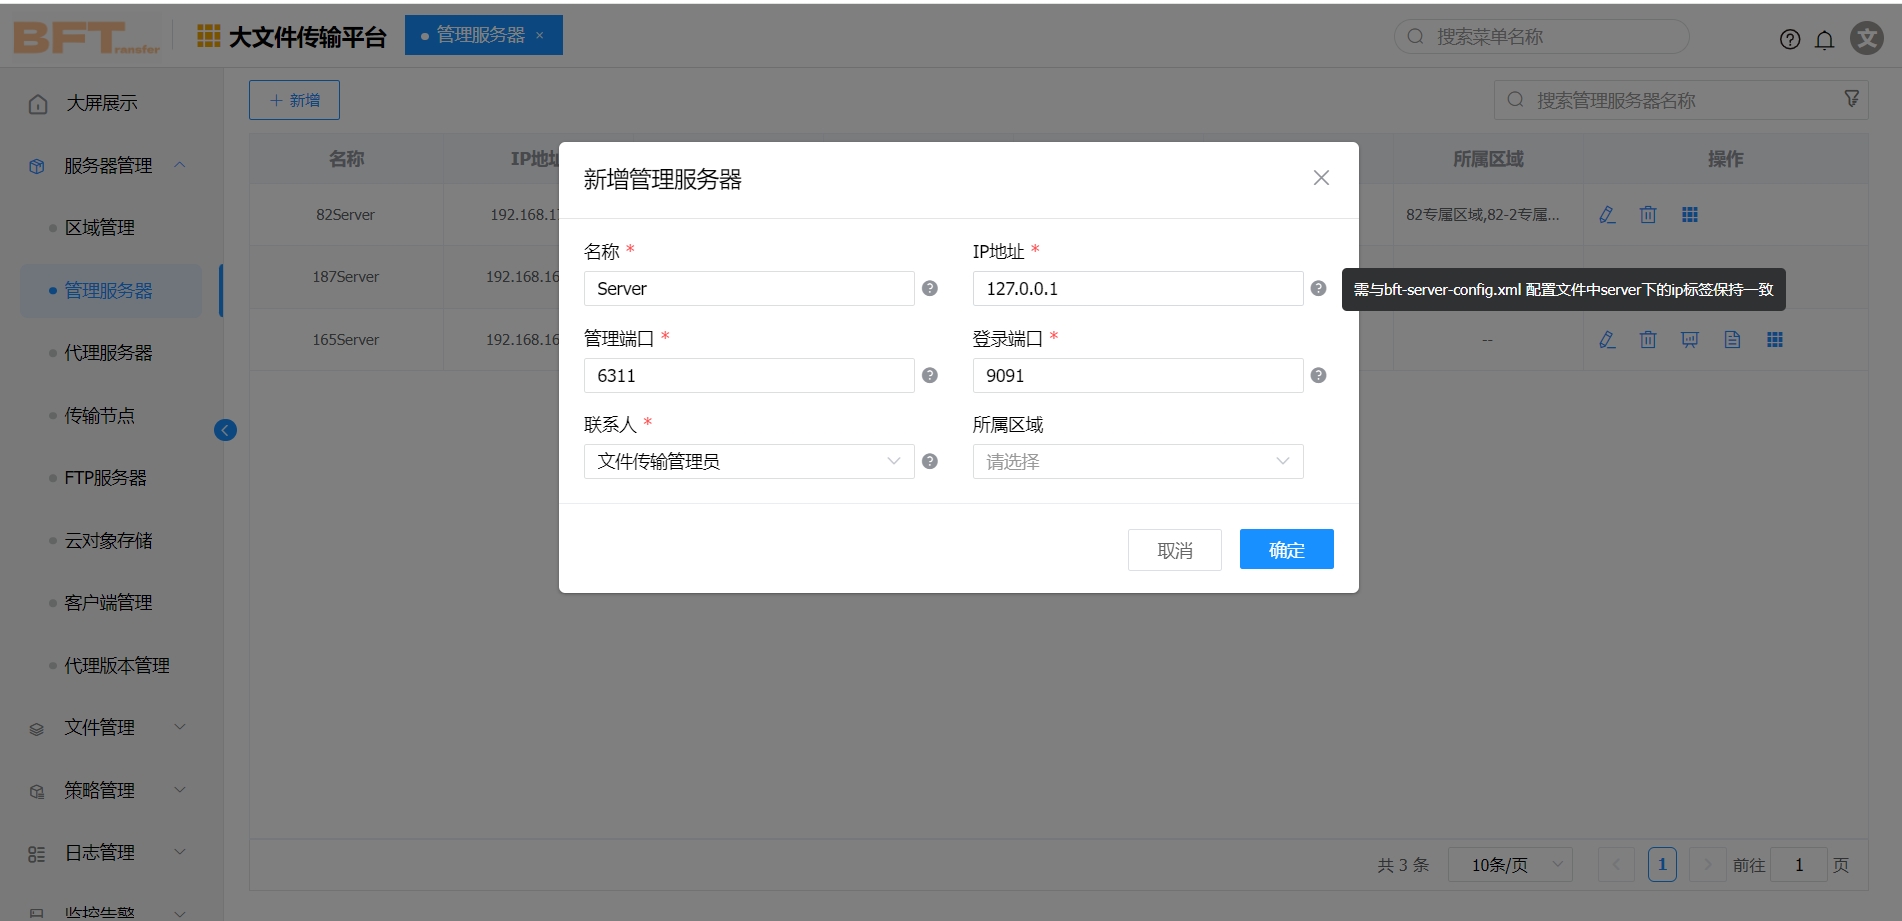Click the help icon beside the 管理端口 field
The height and width of the screenshot is (921, 1902).
(x=929, y=375)
